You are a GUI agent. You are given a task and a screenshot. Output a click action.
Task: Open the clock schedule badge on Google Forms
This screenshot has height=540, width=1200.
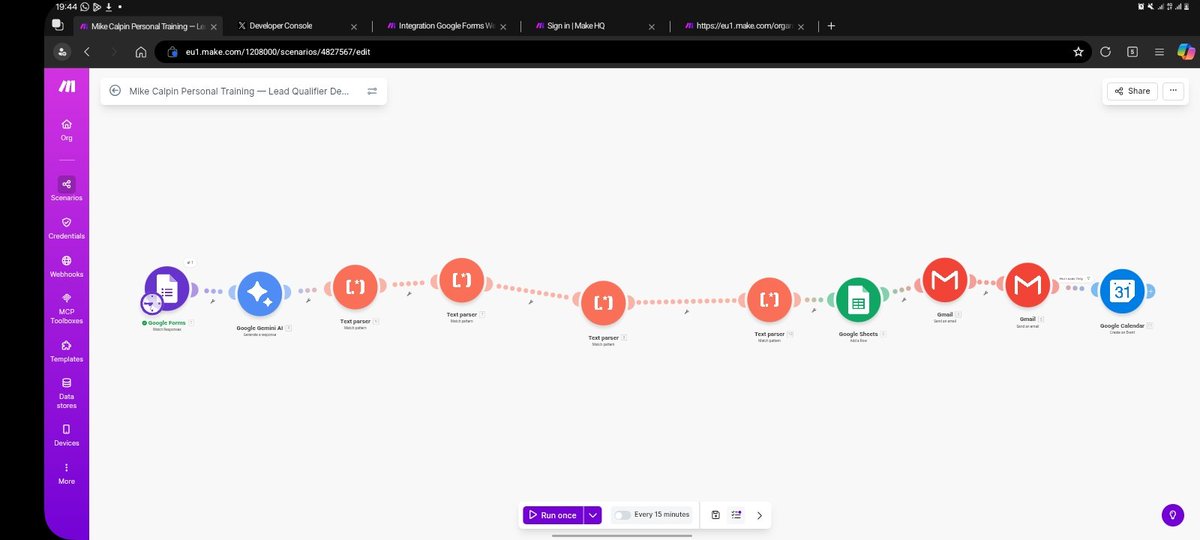[152, 303]
